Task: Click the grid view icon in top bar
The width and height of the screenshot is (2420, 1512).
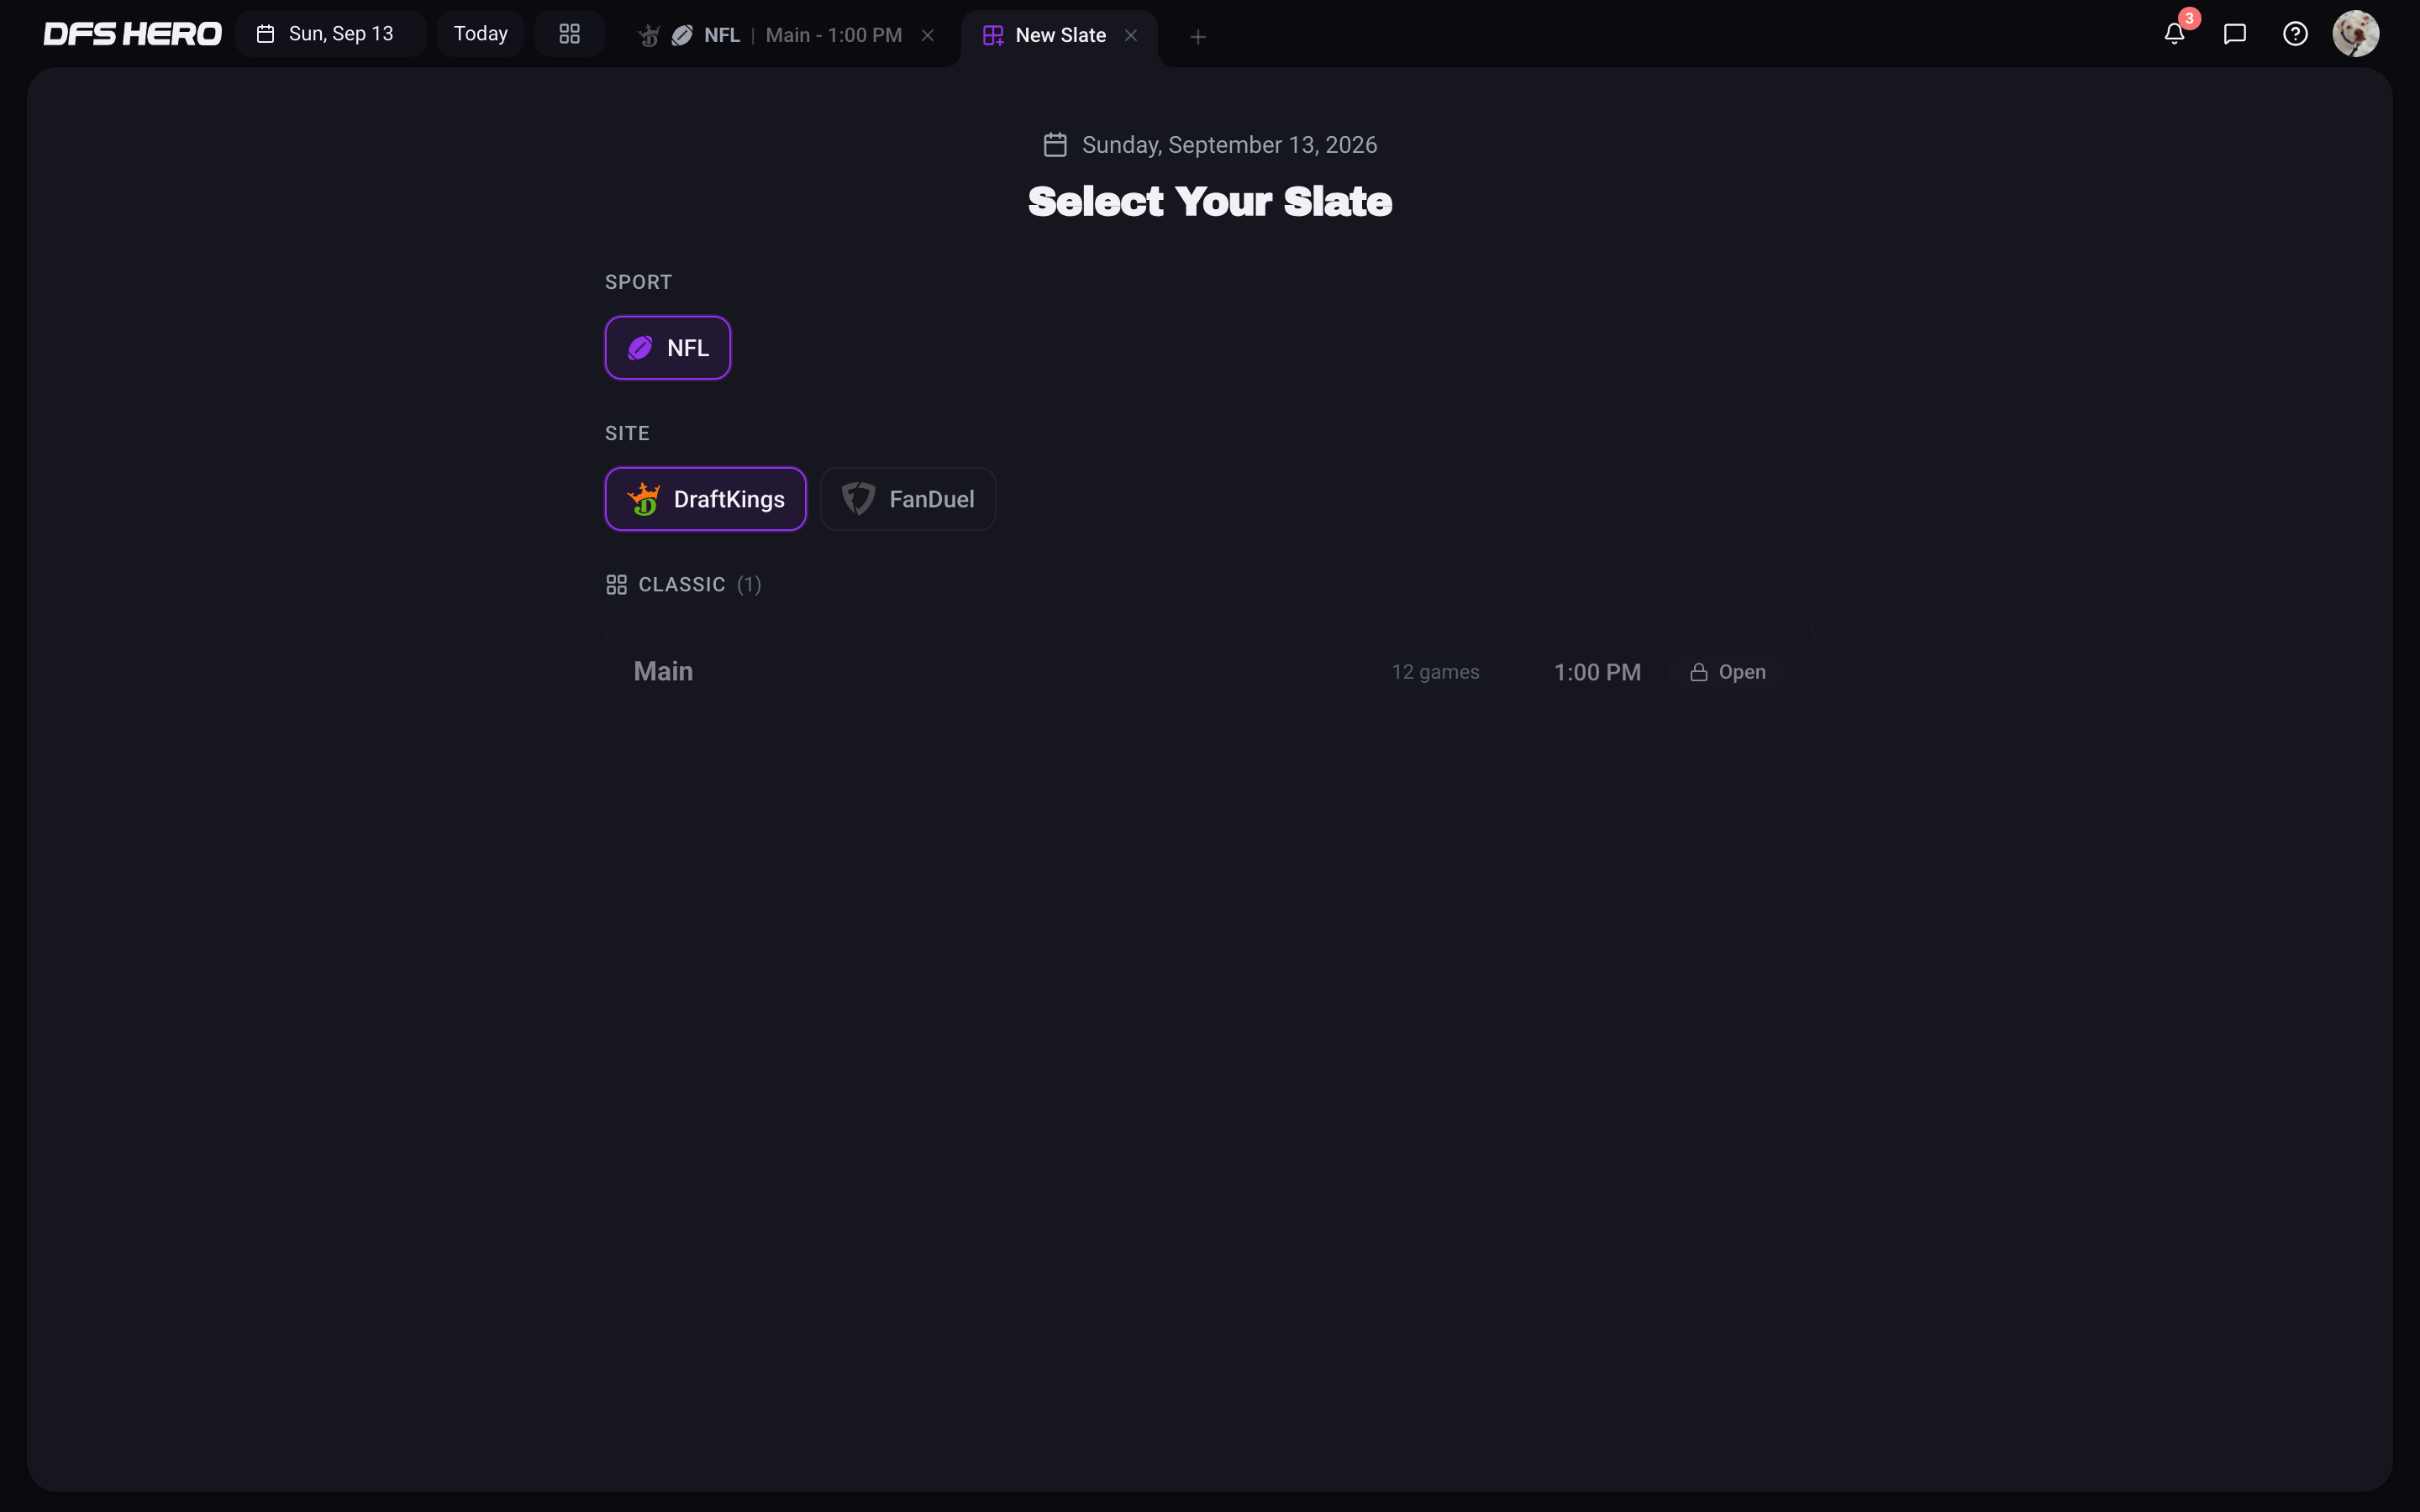Action: (569, 34)
